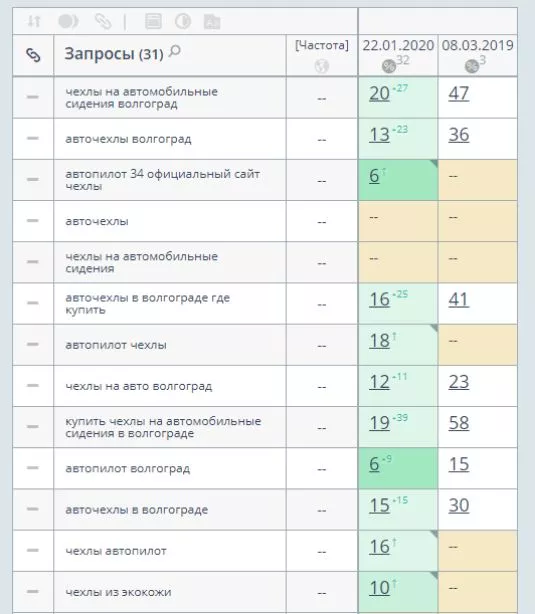Click the table view toolbar icon
535x614 pixels.
[153, 21]
